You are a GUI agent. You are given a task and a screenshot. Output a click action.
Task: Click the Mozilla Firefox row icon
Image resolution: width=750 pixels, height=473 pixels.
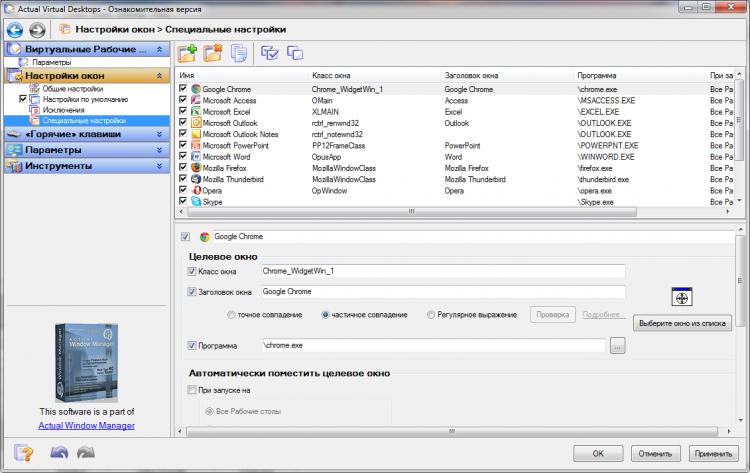[x=196, y=168]
